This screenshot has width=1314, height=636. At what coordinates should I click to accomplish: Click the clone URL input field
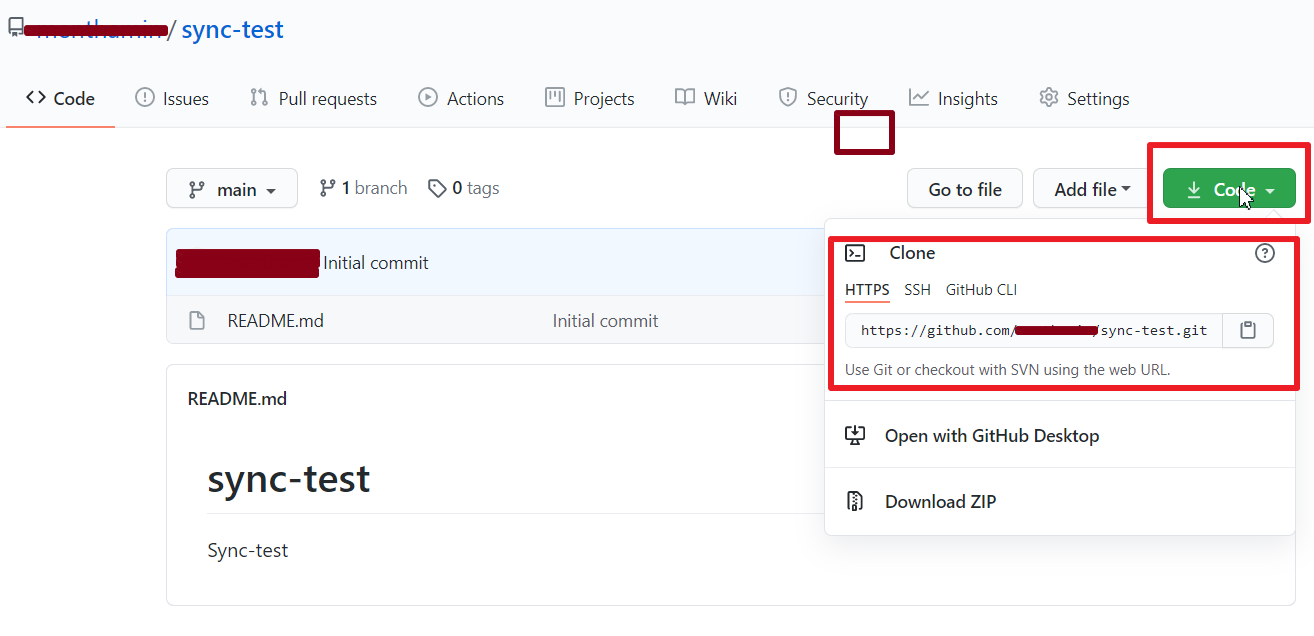[1034, 330]
